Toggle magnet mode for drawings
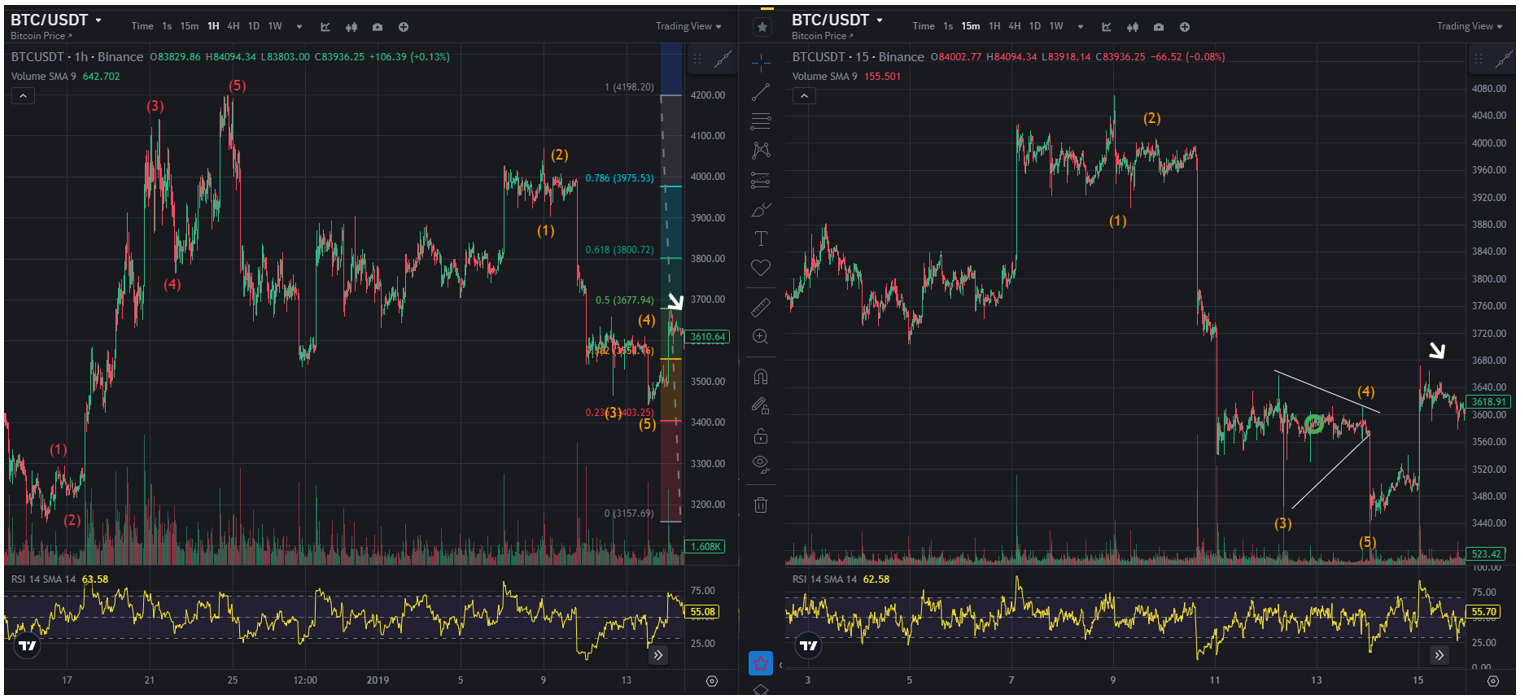This screenshot has width=1523, height=697. (x=761, y=377)
